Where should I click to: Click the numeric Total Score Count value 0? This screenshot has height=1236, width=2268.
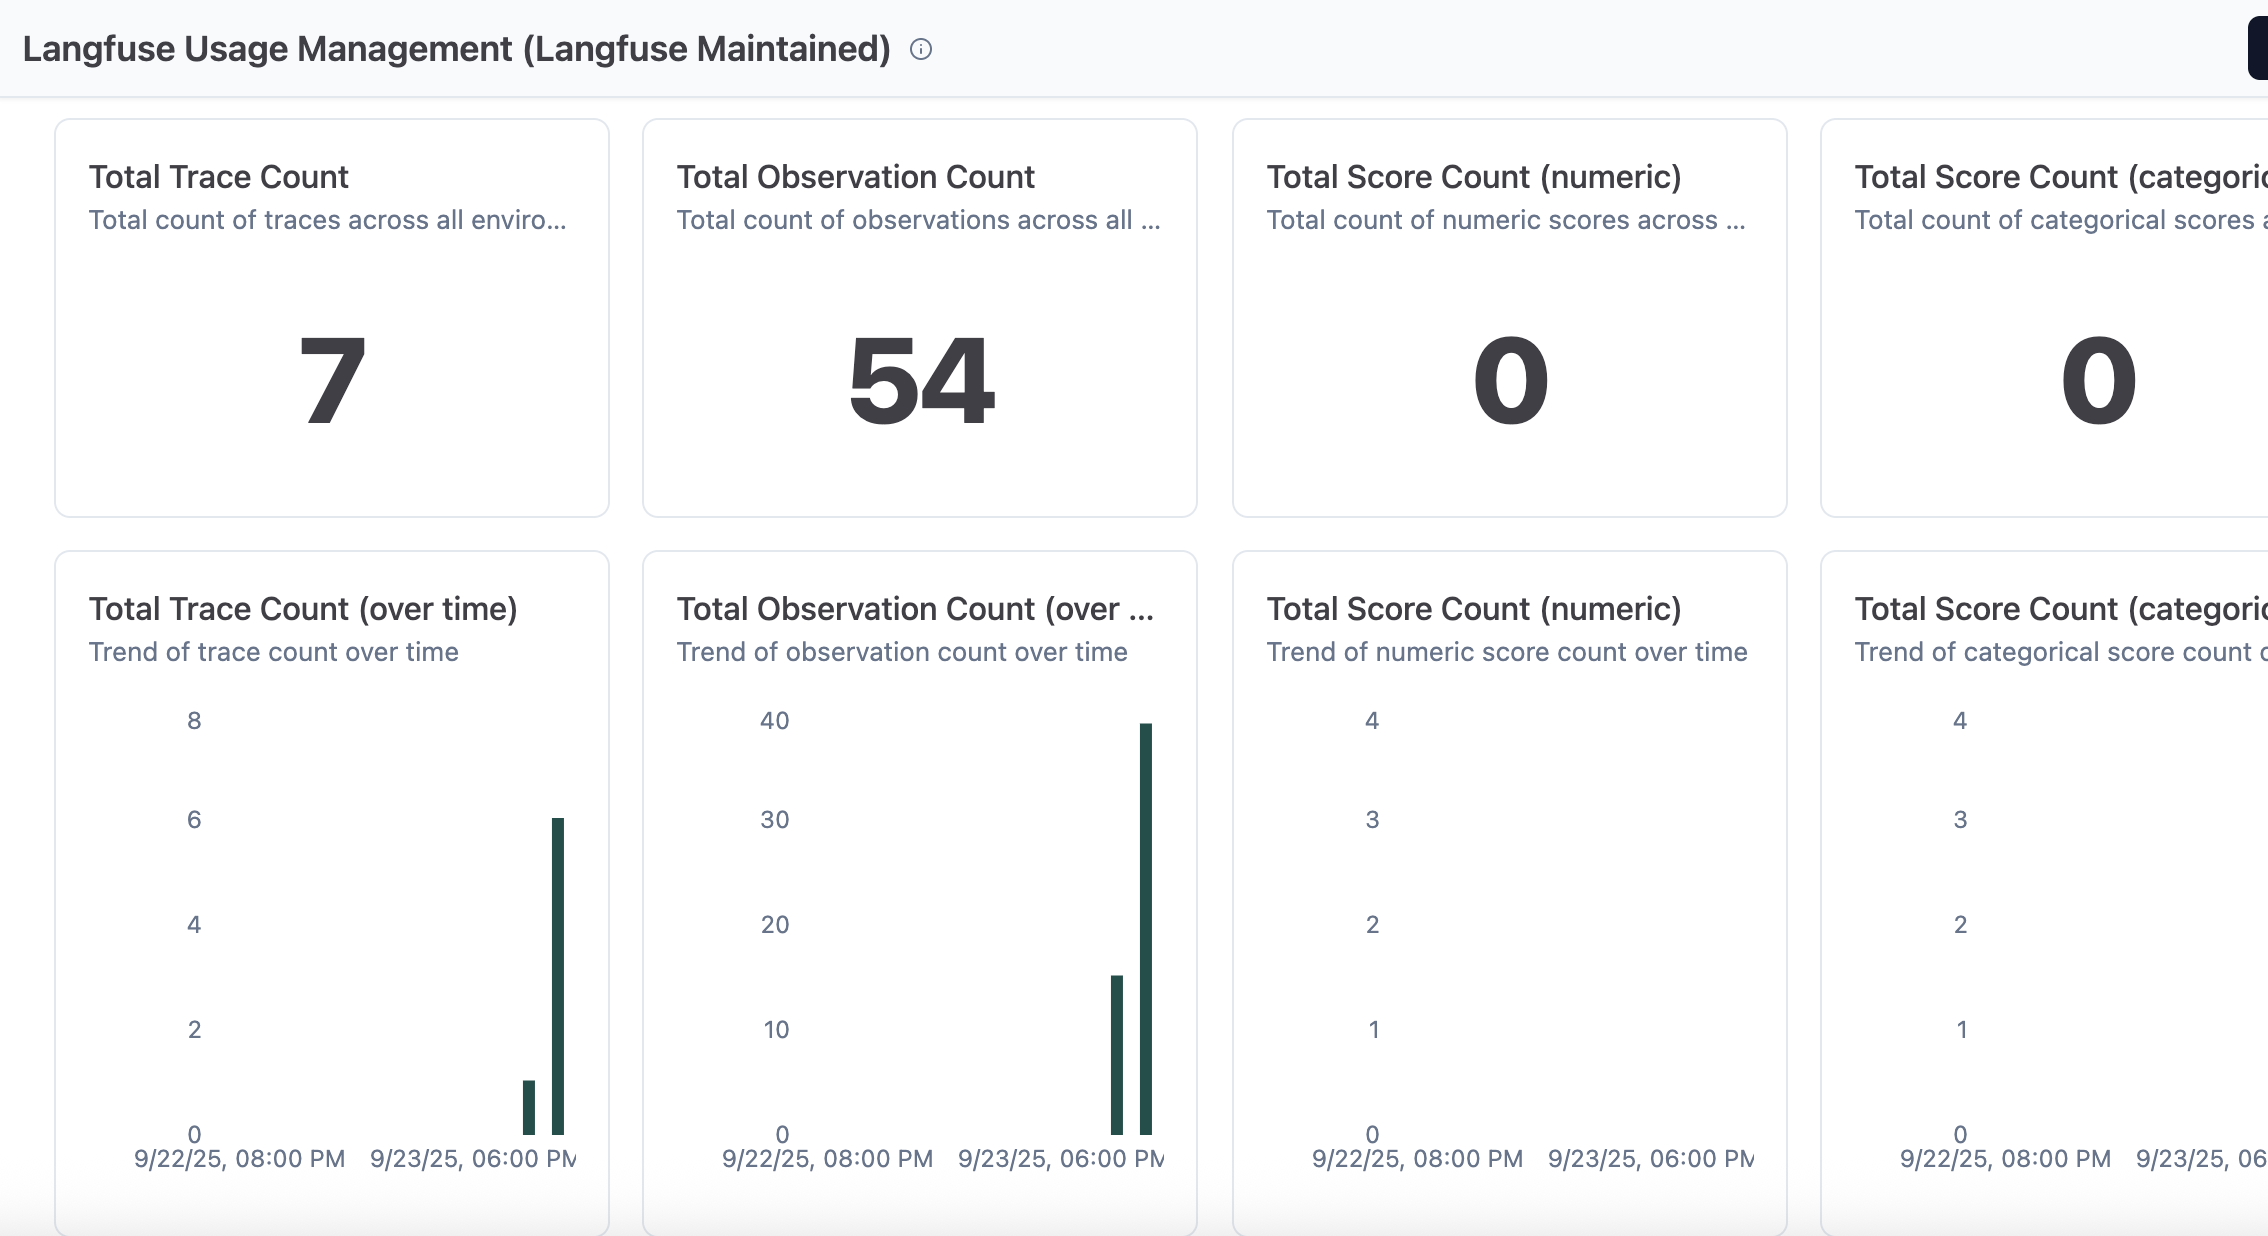(1510, 381)
